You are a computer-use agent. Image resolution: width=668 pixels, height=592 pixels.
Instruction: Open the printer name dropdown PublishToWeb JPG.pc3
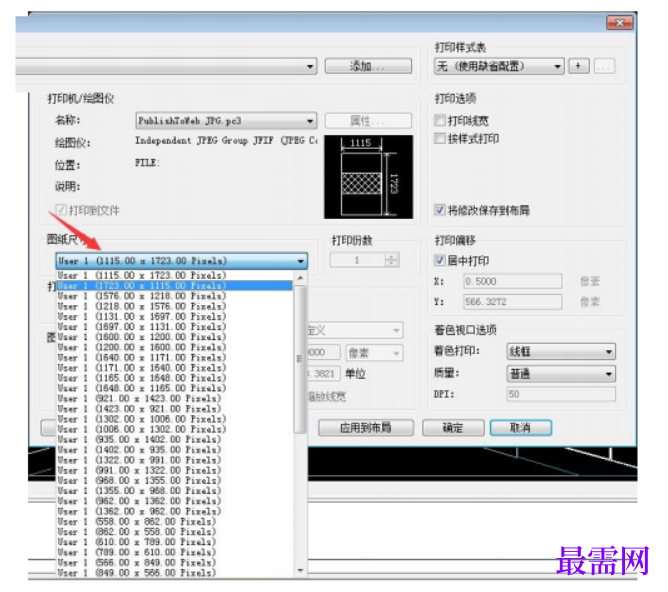pyautogui.click(x=226, y=121)
